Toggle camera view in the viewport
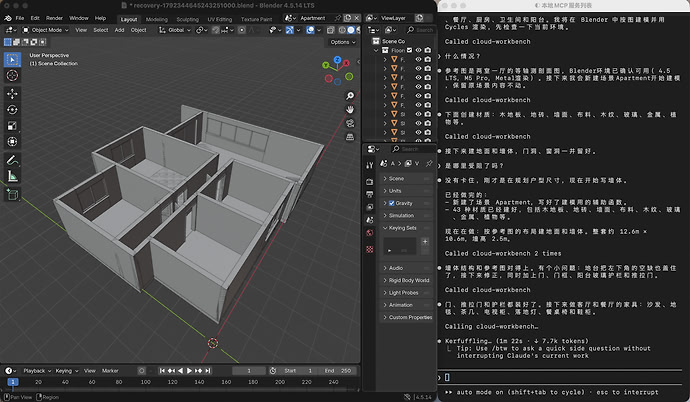This screenshot has width=690, height=402. (x=350, y=123)
